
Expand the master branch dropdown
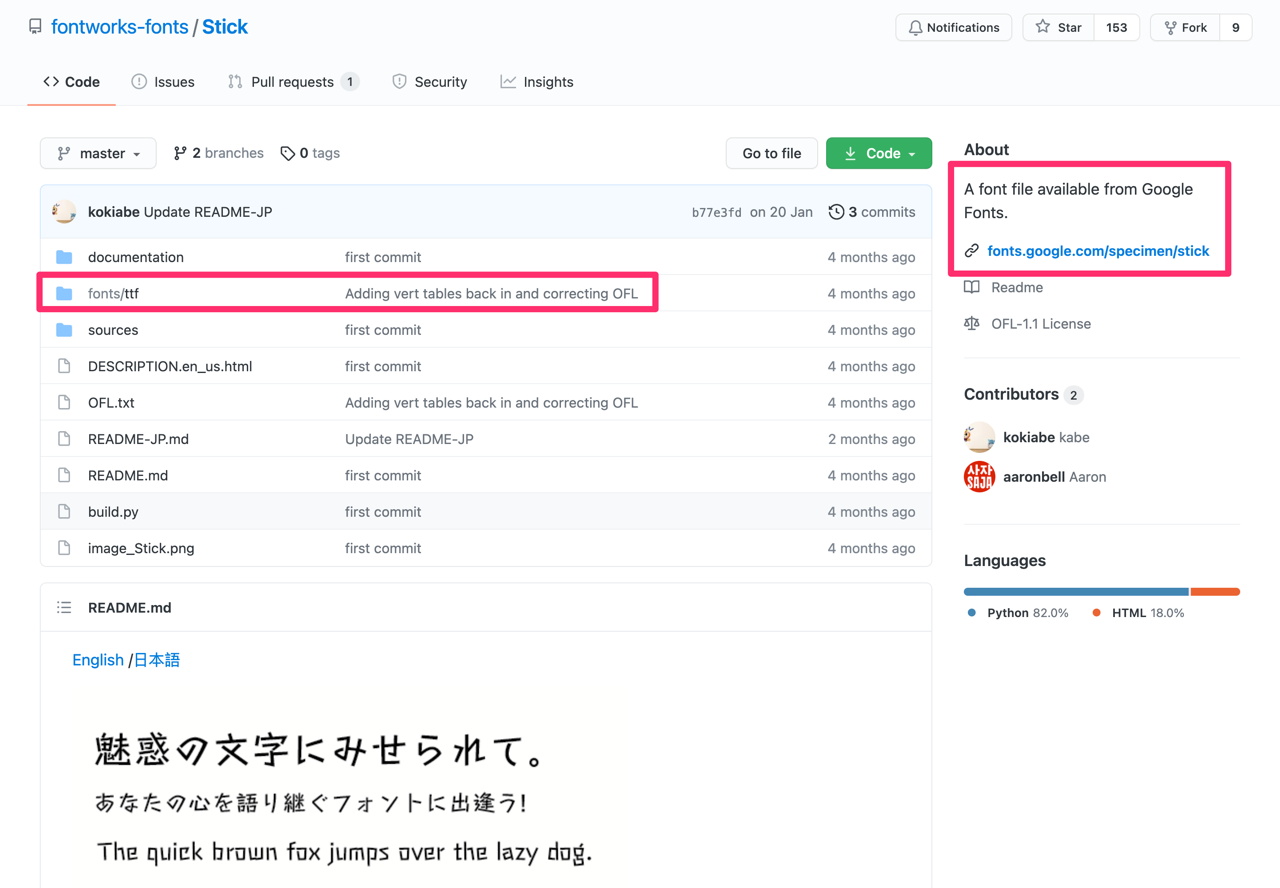(x=98, y=153)
